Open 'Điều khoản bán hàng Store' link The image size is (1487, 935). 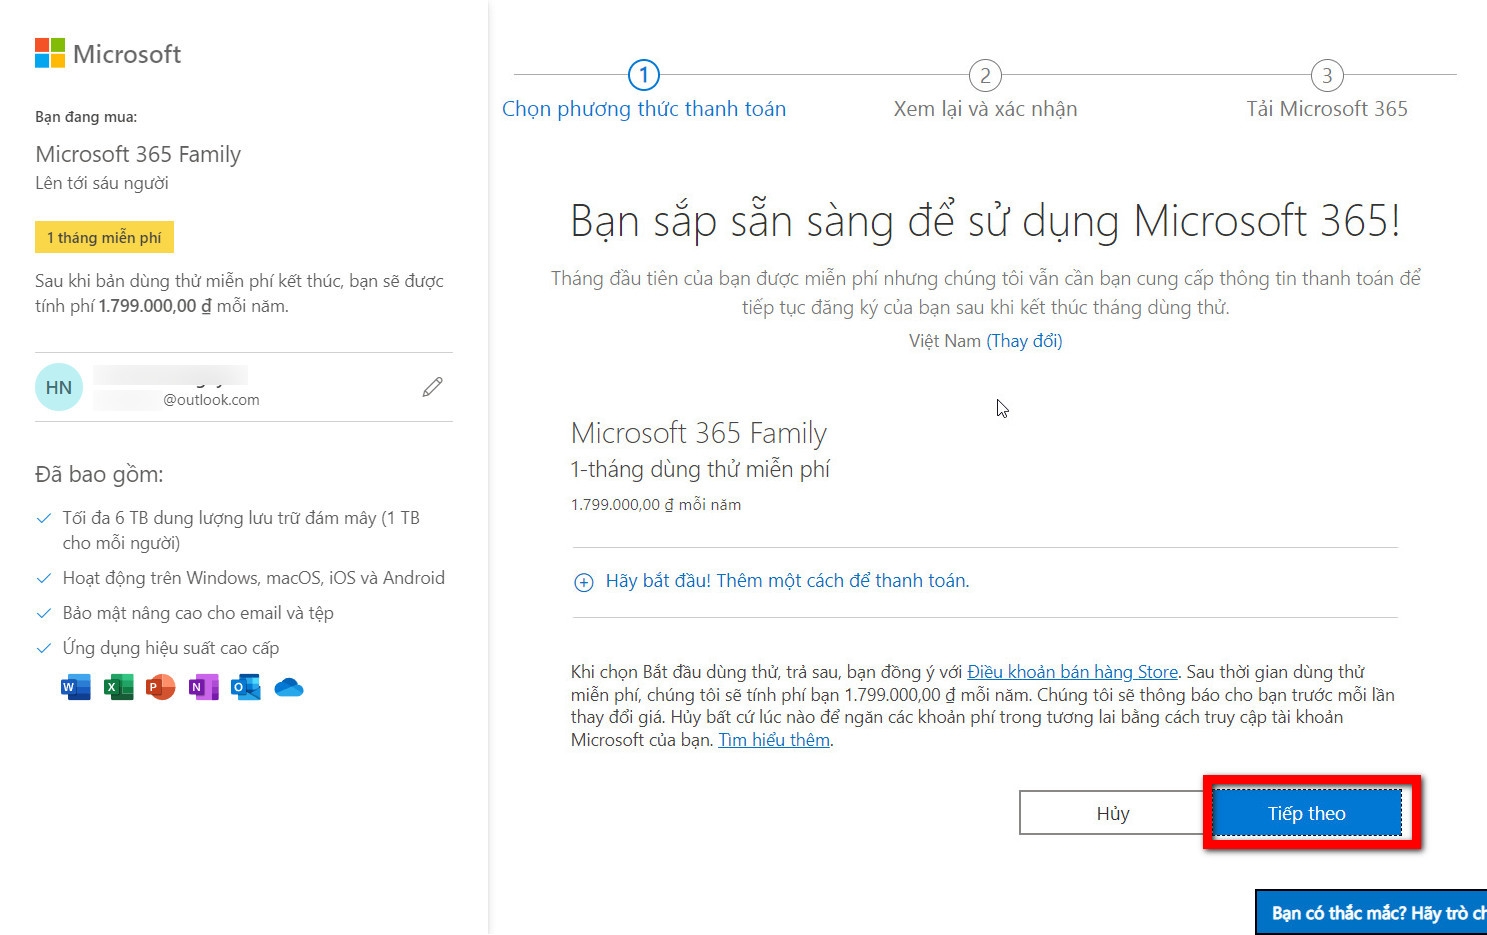pyautogui.click(x=1072, y=672)
